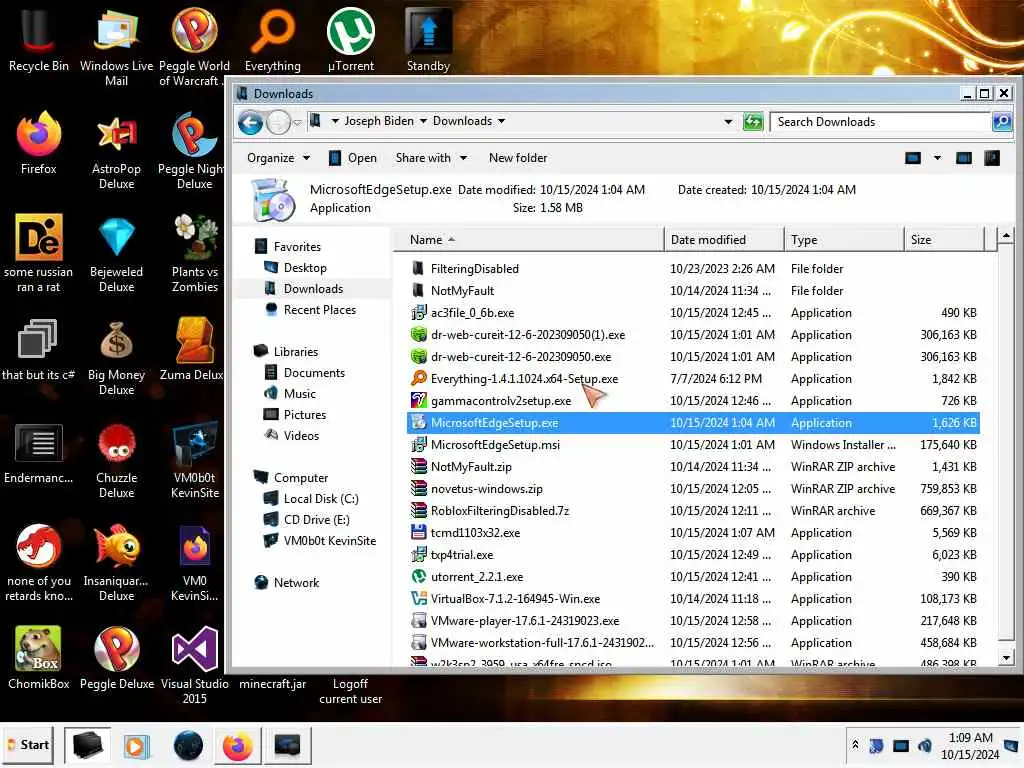Click the Standby desktop shortcut

[428, 39]
